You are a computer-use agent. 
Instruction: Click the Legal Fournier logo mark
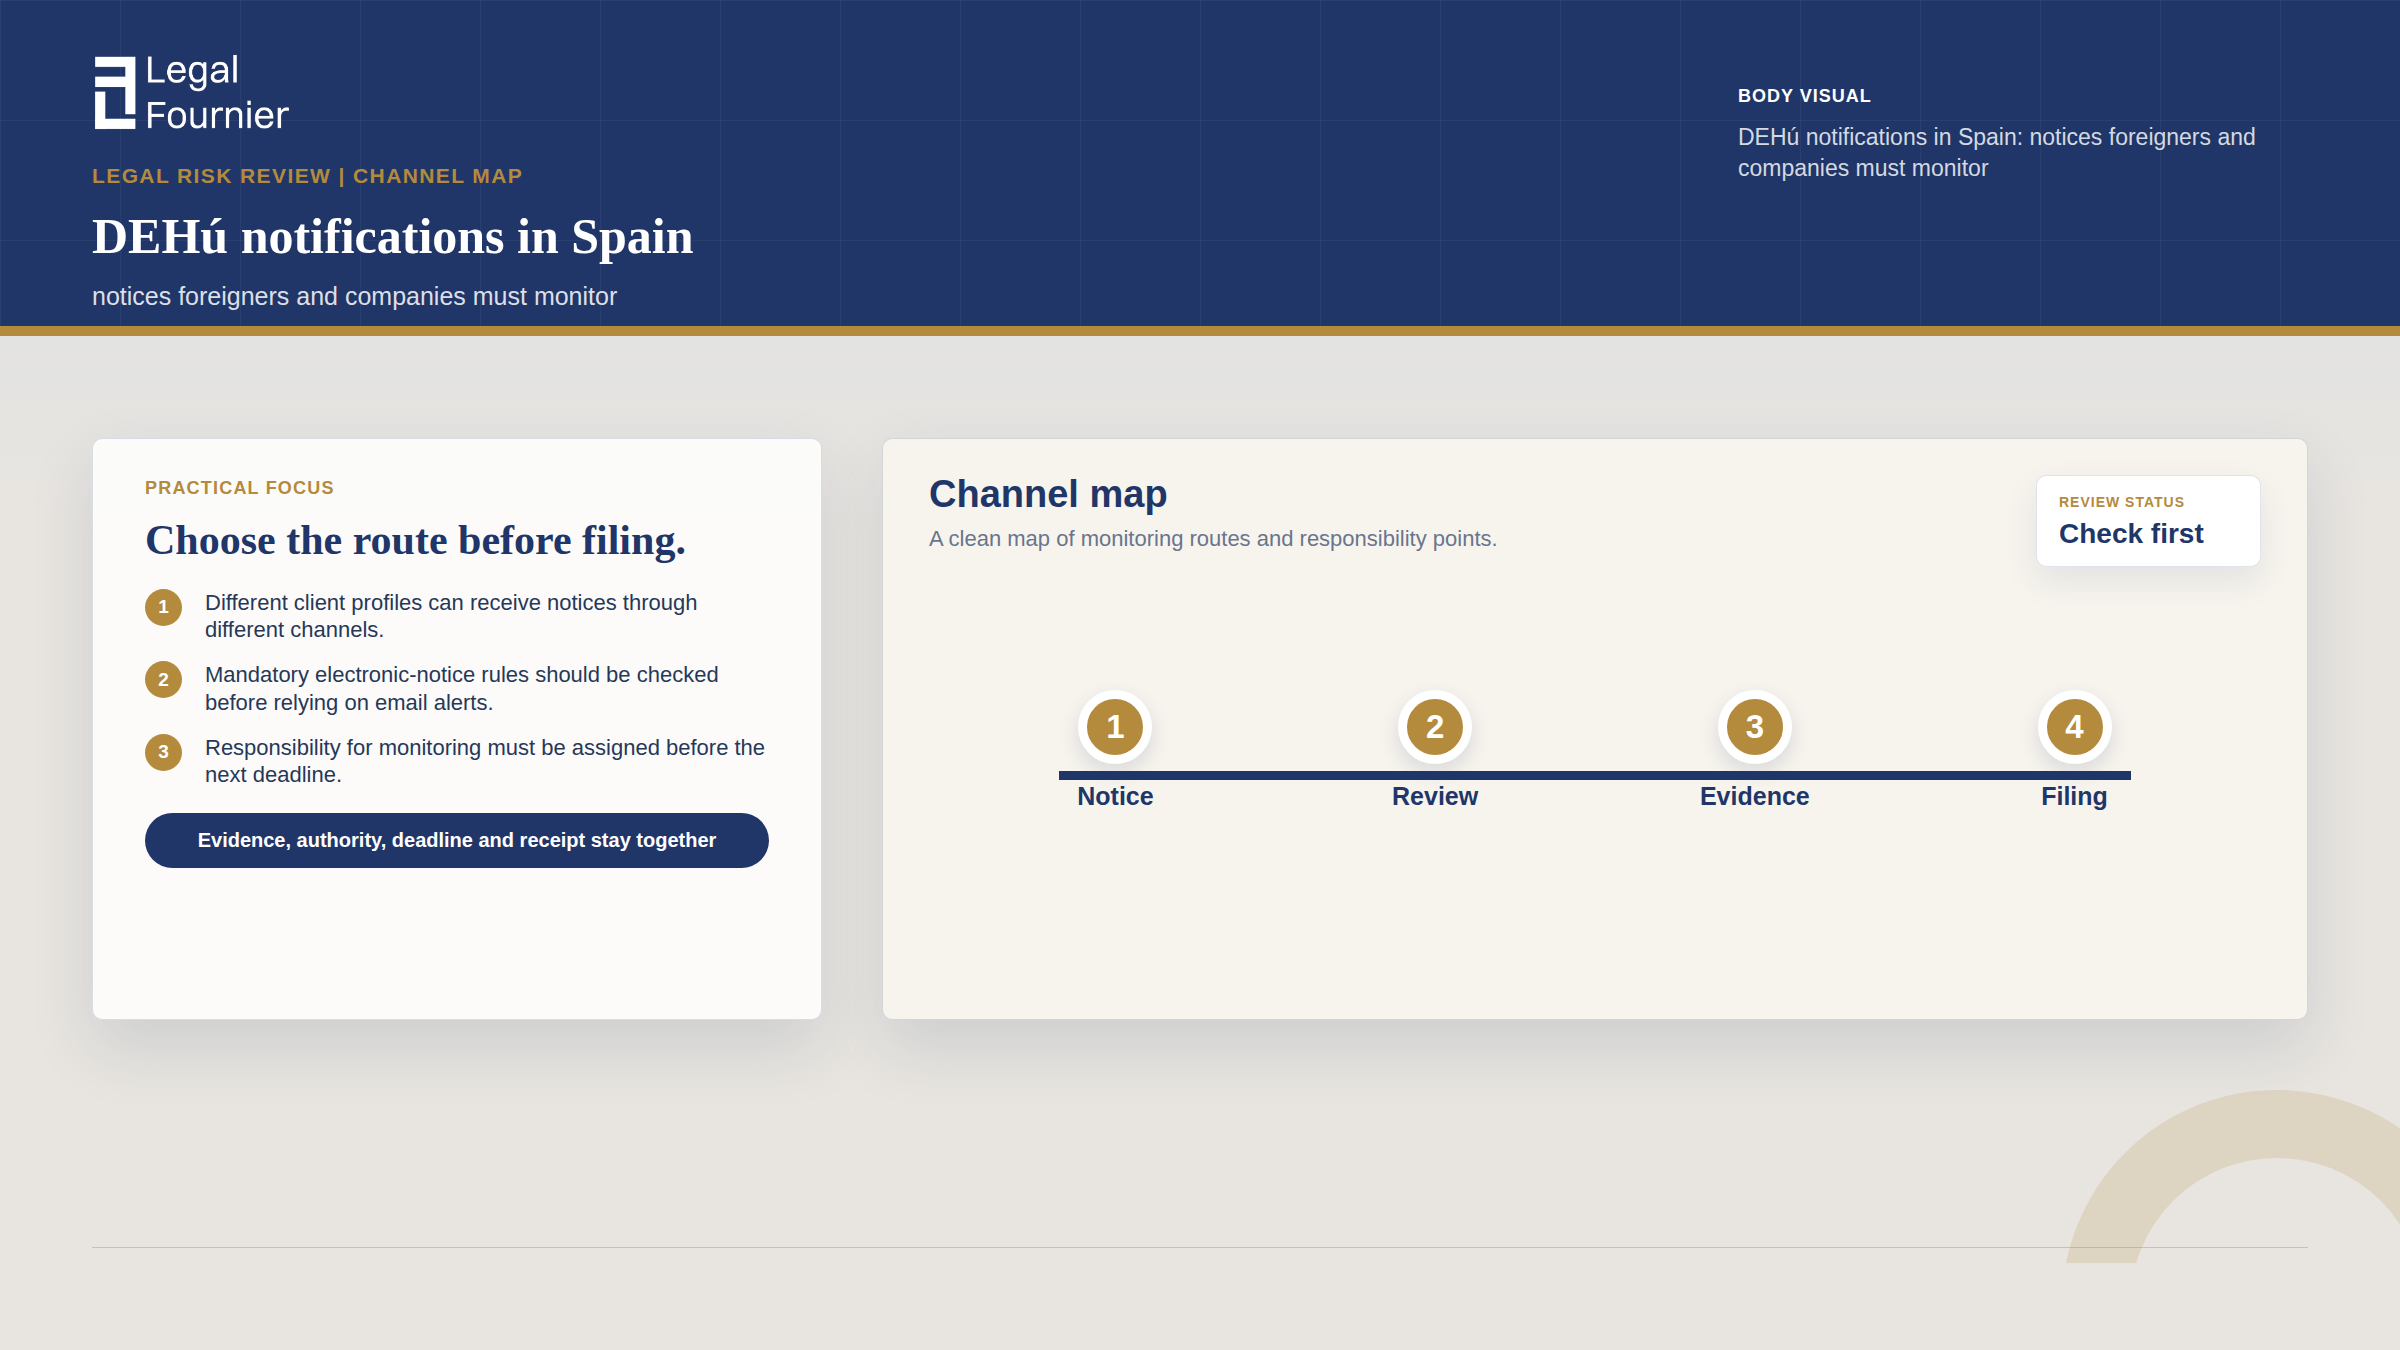[115, 93]
